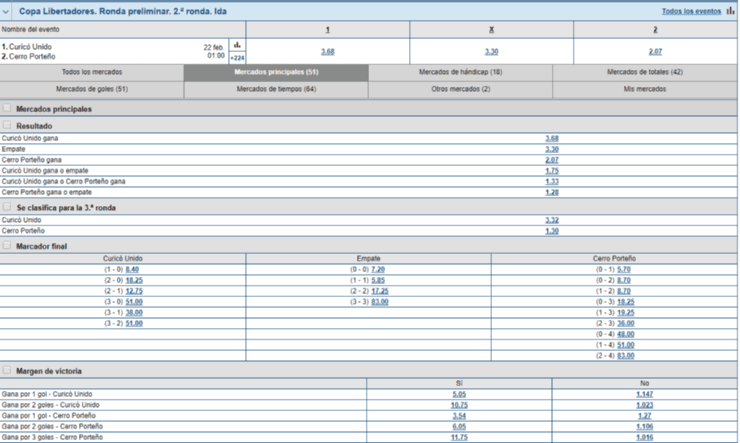The height and width of the screenshot is (443, 740).
Task: Open the Mercados de tiempos tab
Action: [276, 89]
